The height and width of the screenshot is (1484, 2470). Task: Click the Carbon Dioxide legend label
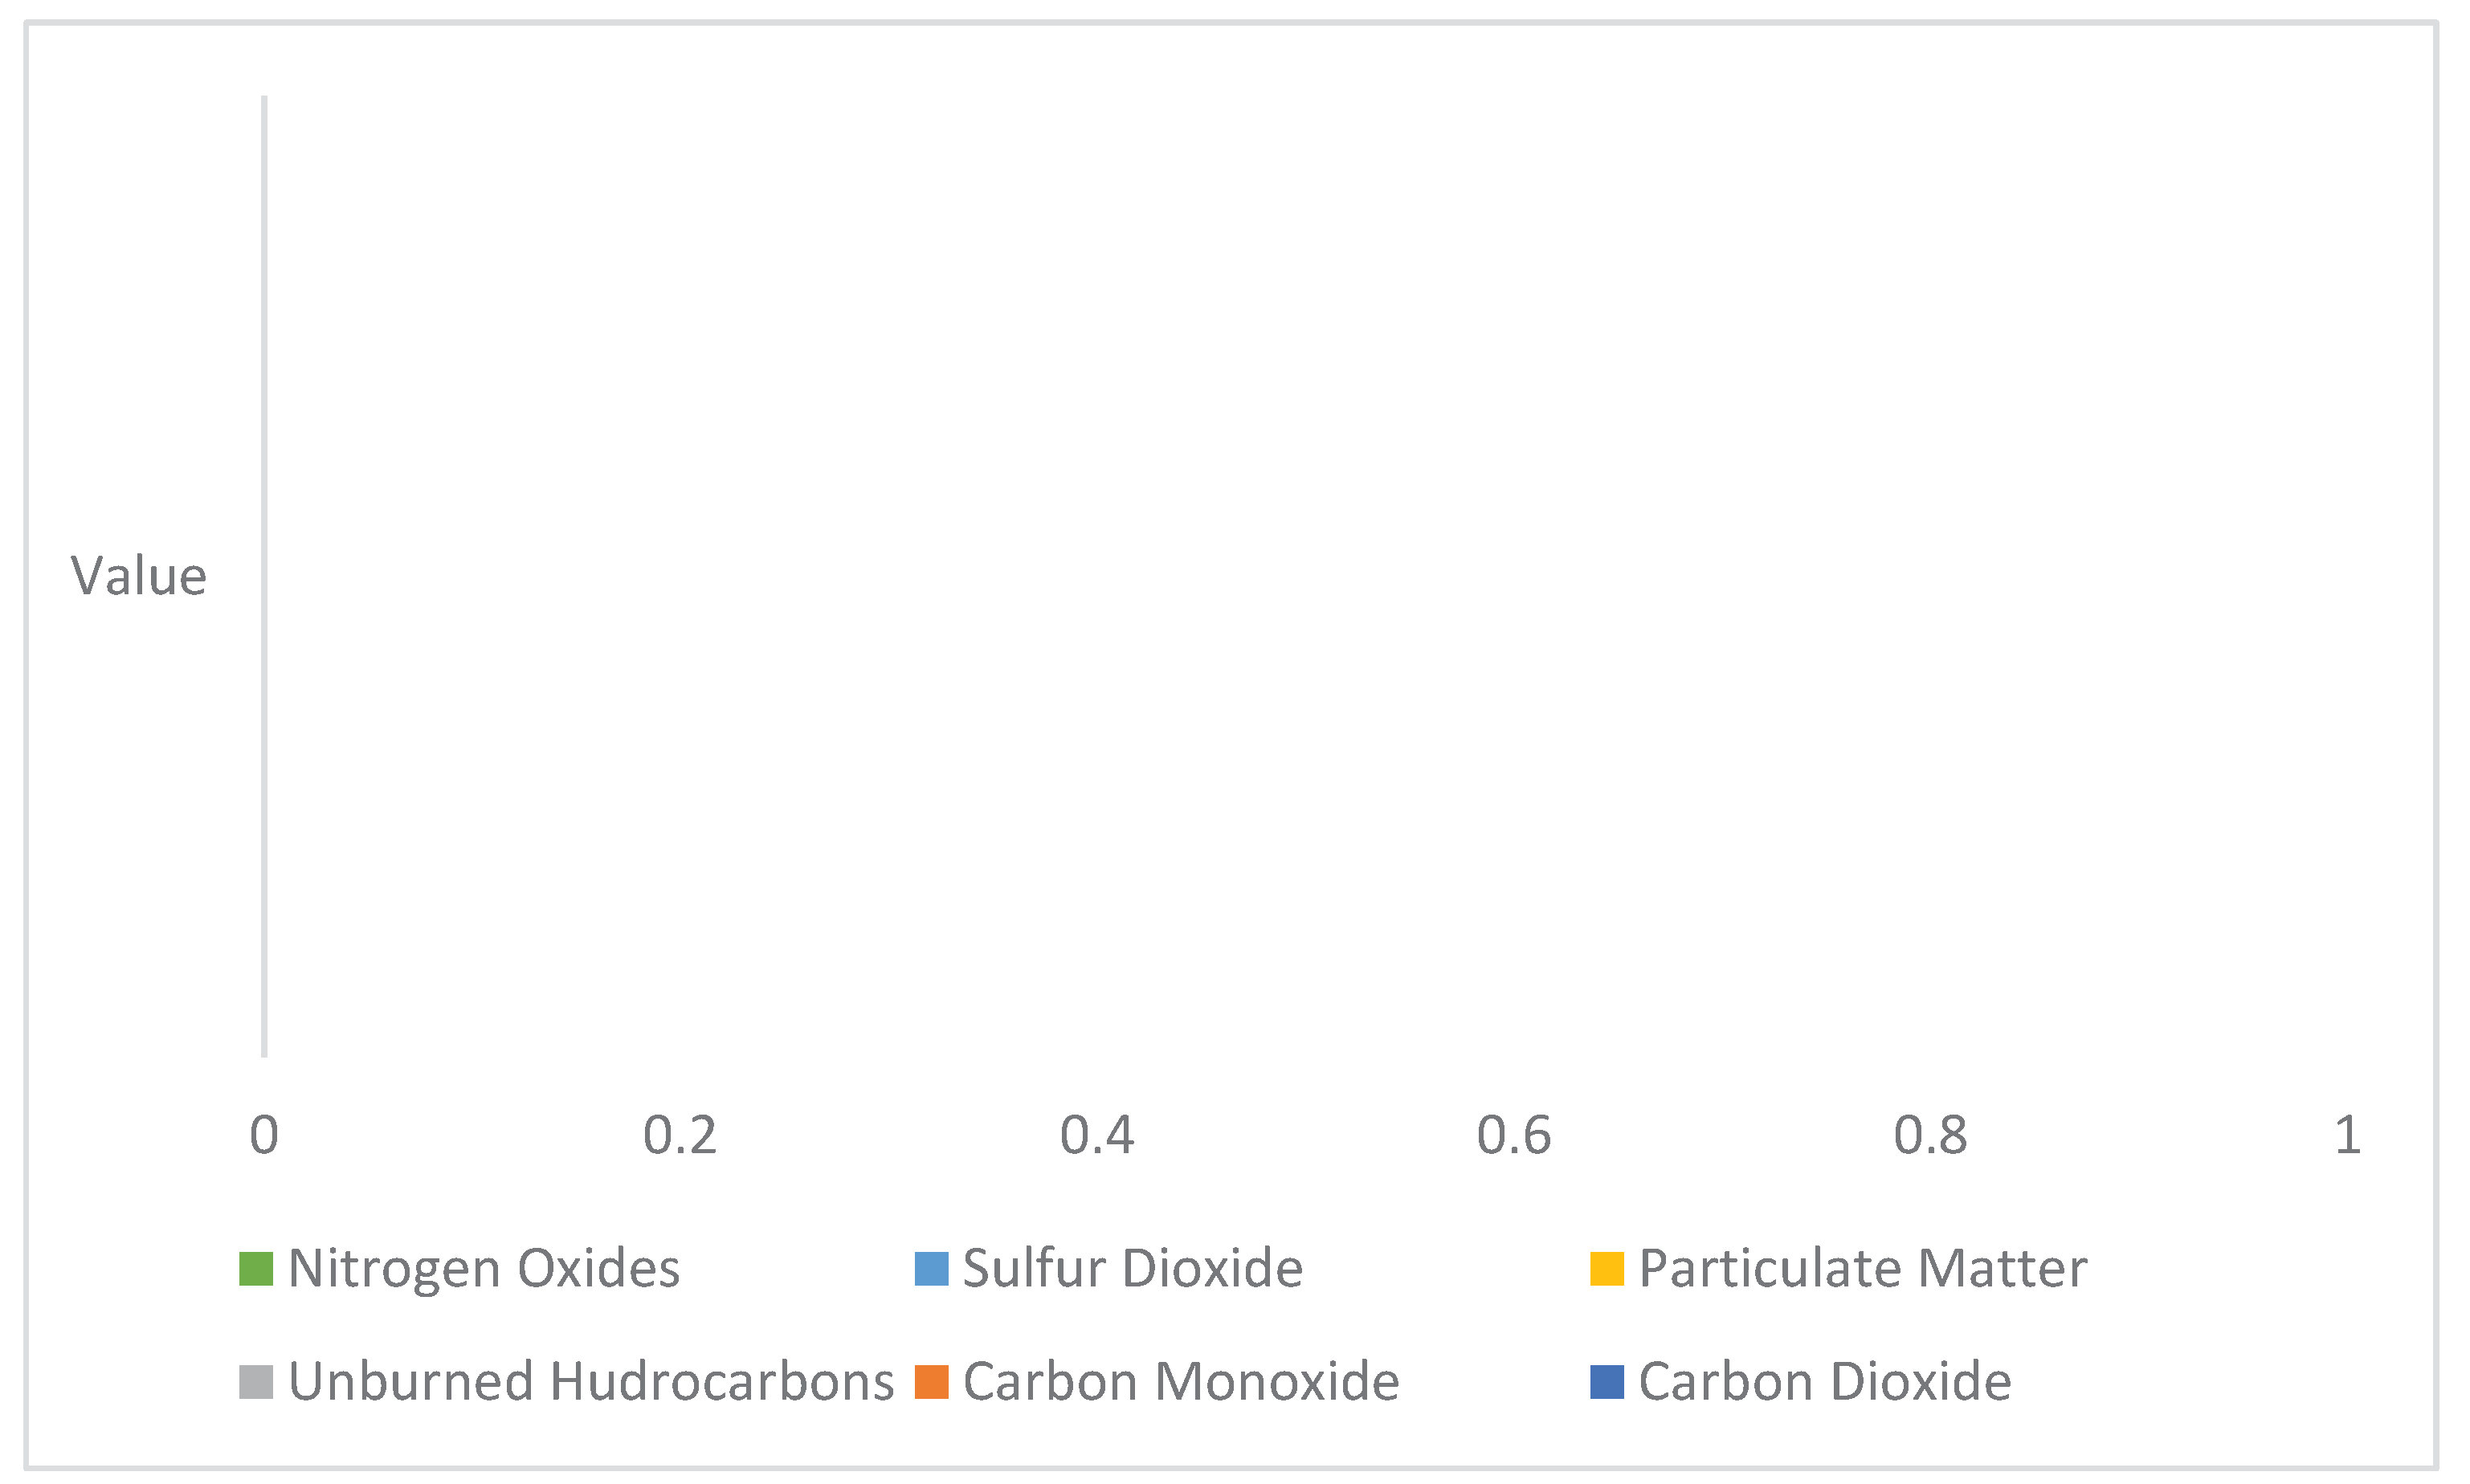click(1824, 1382)
